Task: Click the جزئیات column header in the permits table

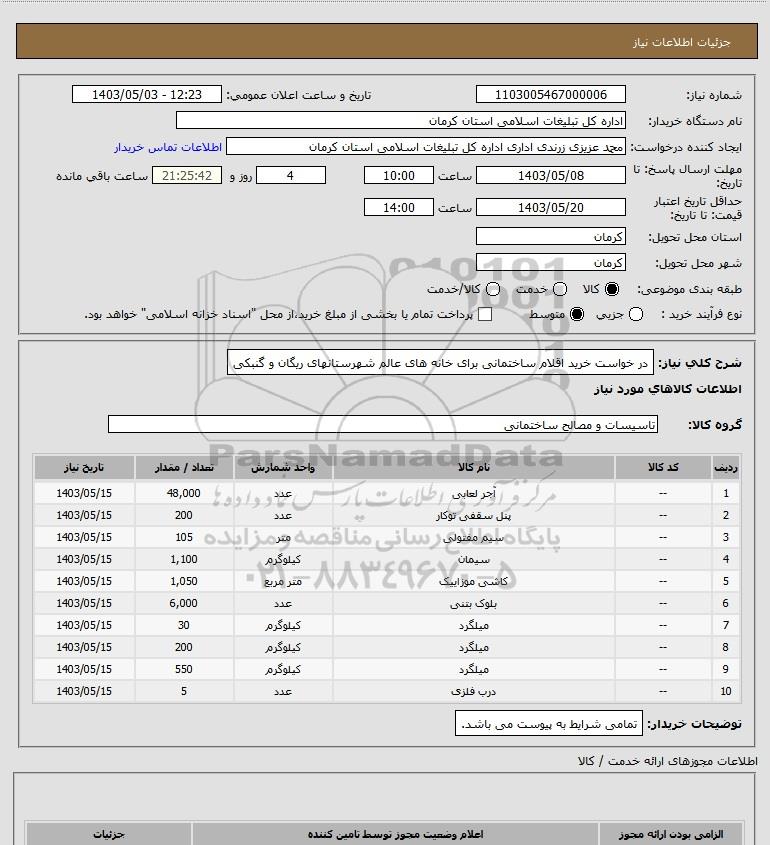Action: coord(109,834)
